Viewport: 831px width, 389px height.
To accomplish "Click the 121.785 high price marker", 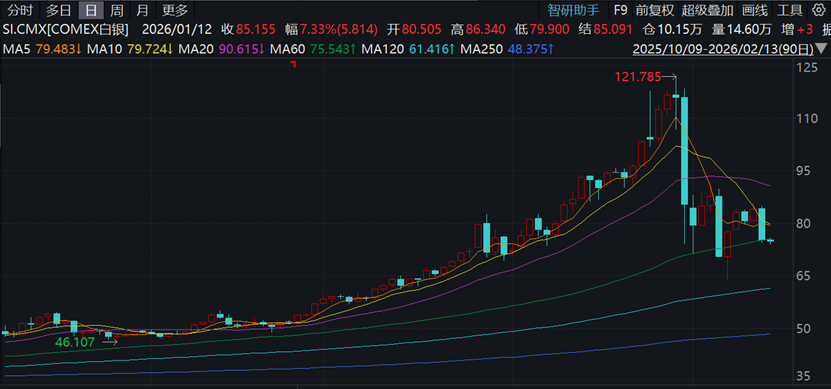I will [x=638, y=77].
